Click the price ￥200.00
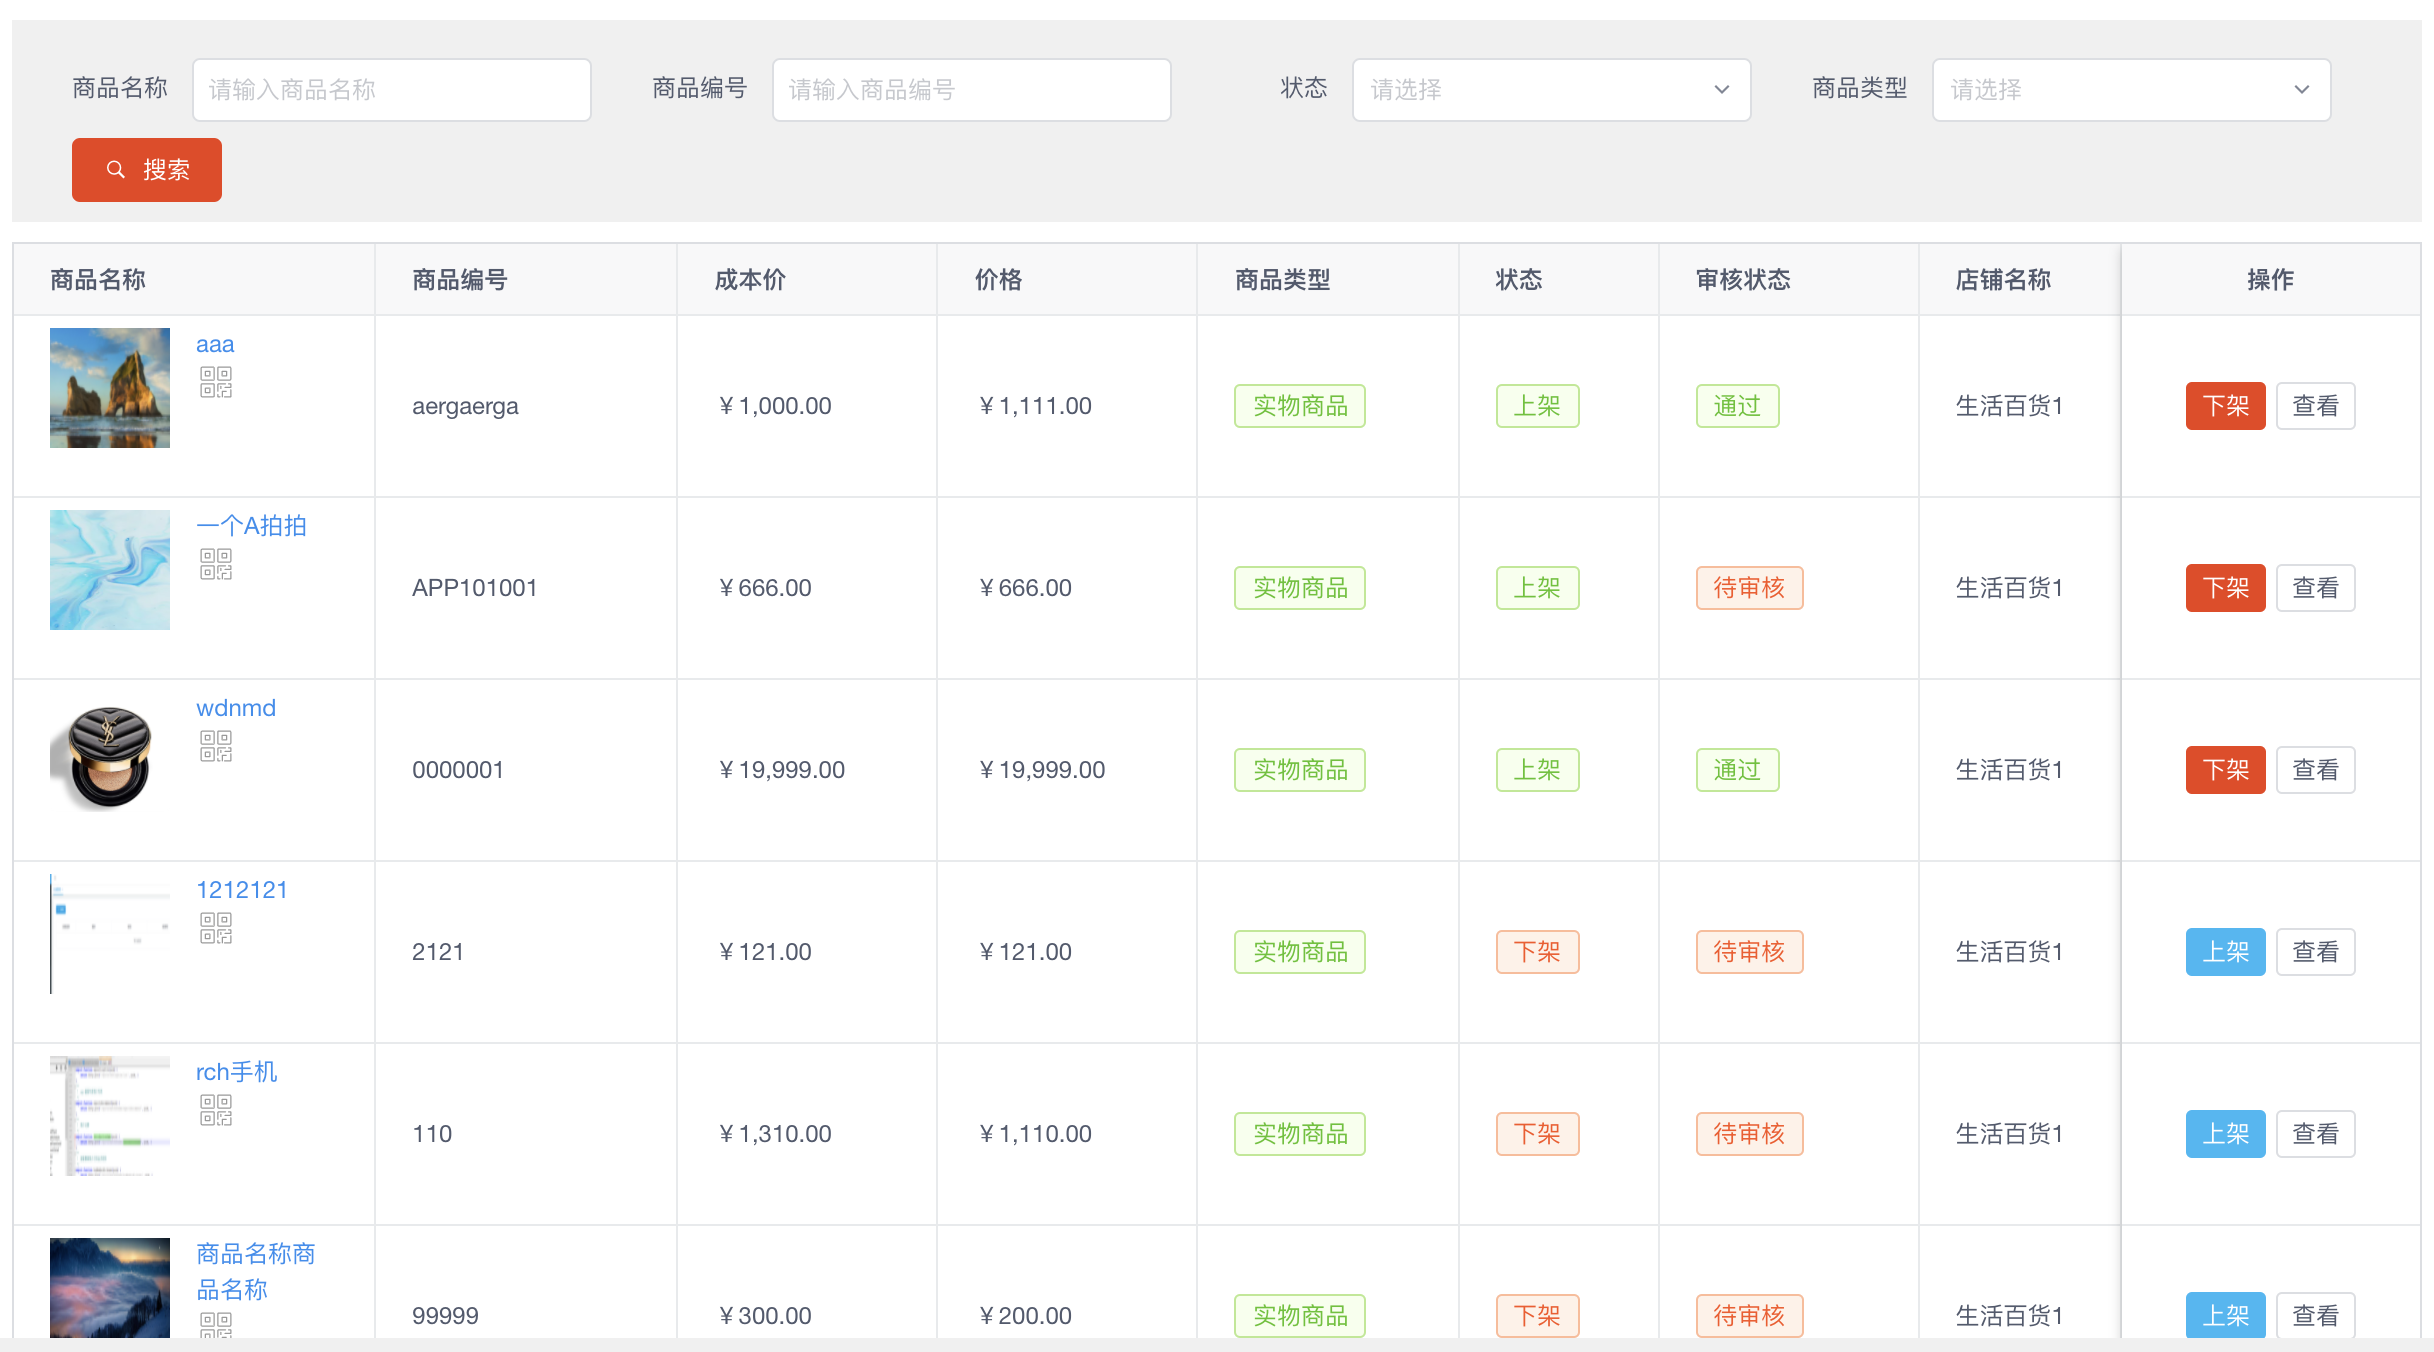This screenshot has height=1352, width=2434. pyautogui.click(x=1024, y=1316)
